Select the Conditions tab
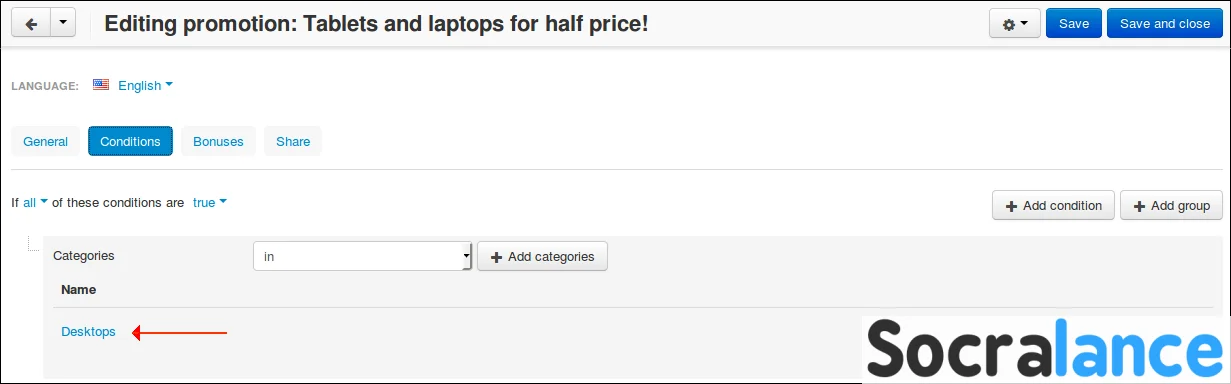 [130, 141]
